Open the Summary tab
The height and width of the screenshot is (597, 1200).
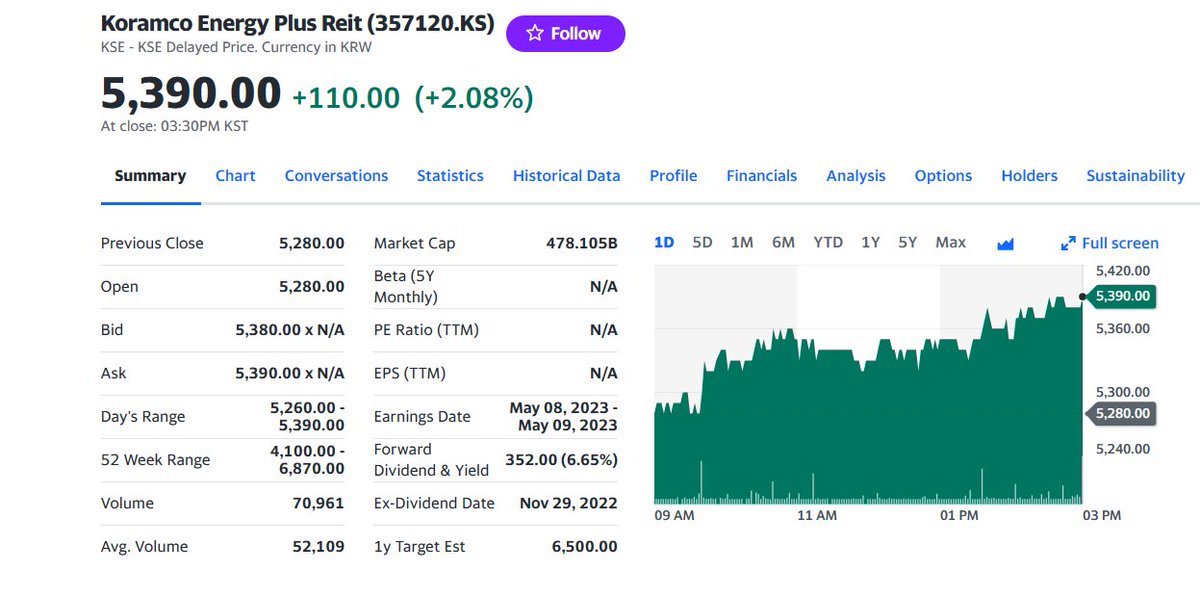(x=150, y=175)
